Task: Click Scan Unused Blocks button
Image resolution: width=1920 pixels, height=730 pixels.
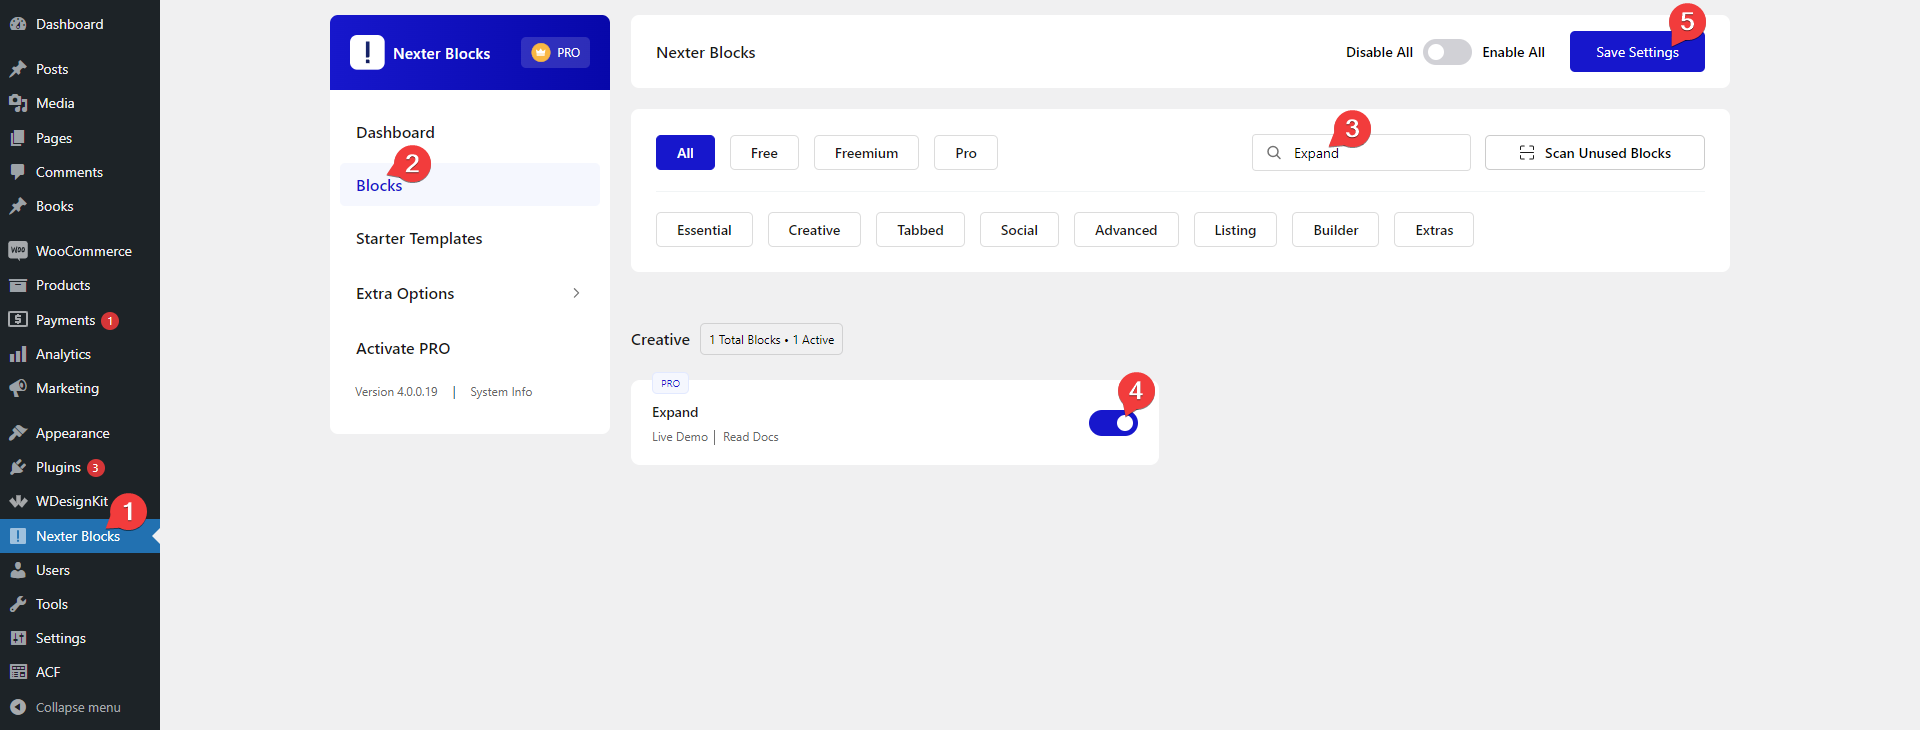Action: (1594, 153)
